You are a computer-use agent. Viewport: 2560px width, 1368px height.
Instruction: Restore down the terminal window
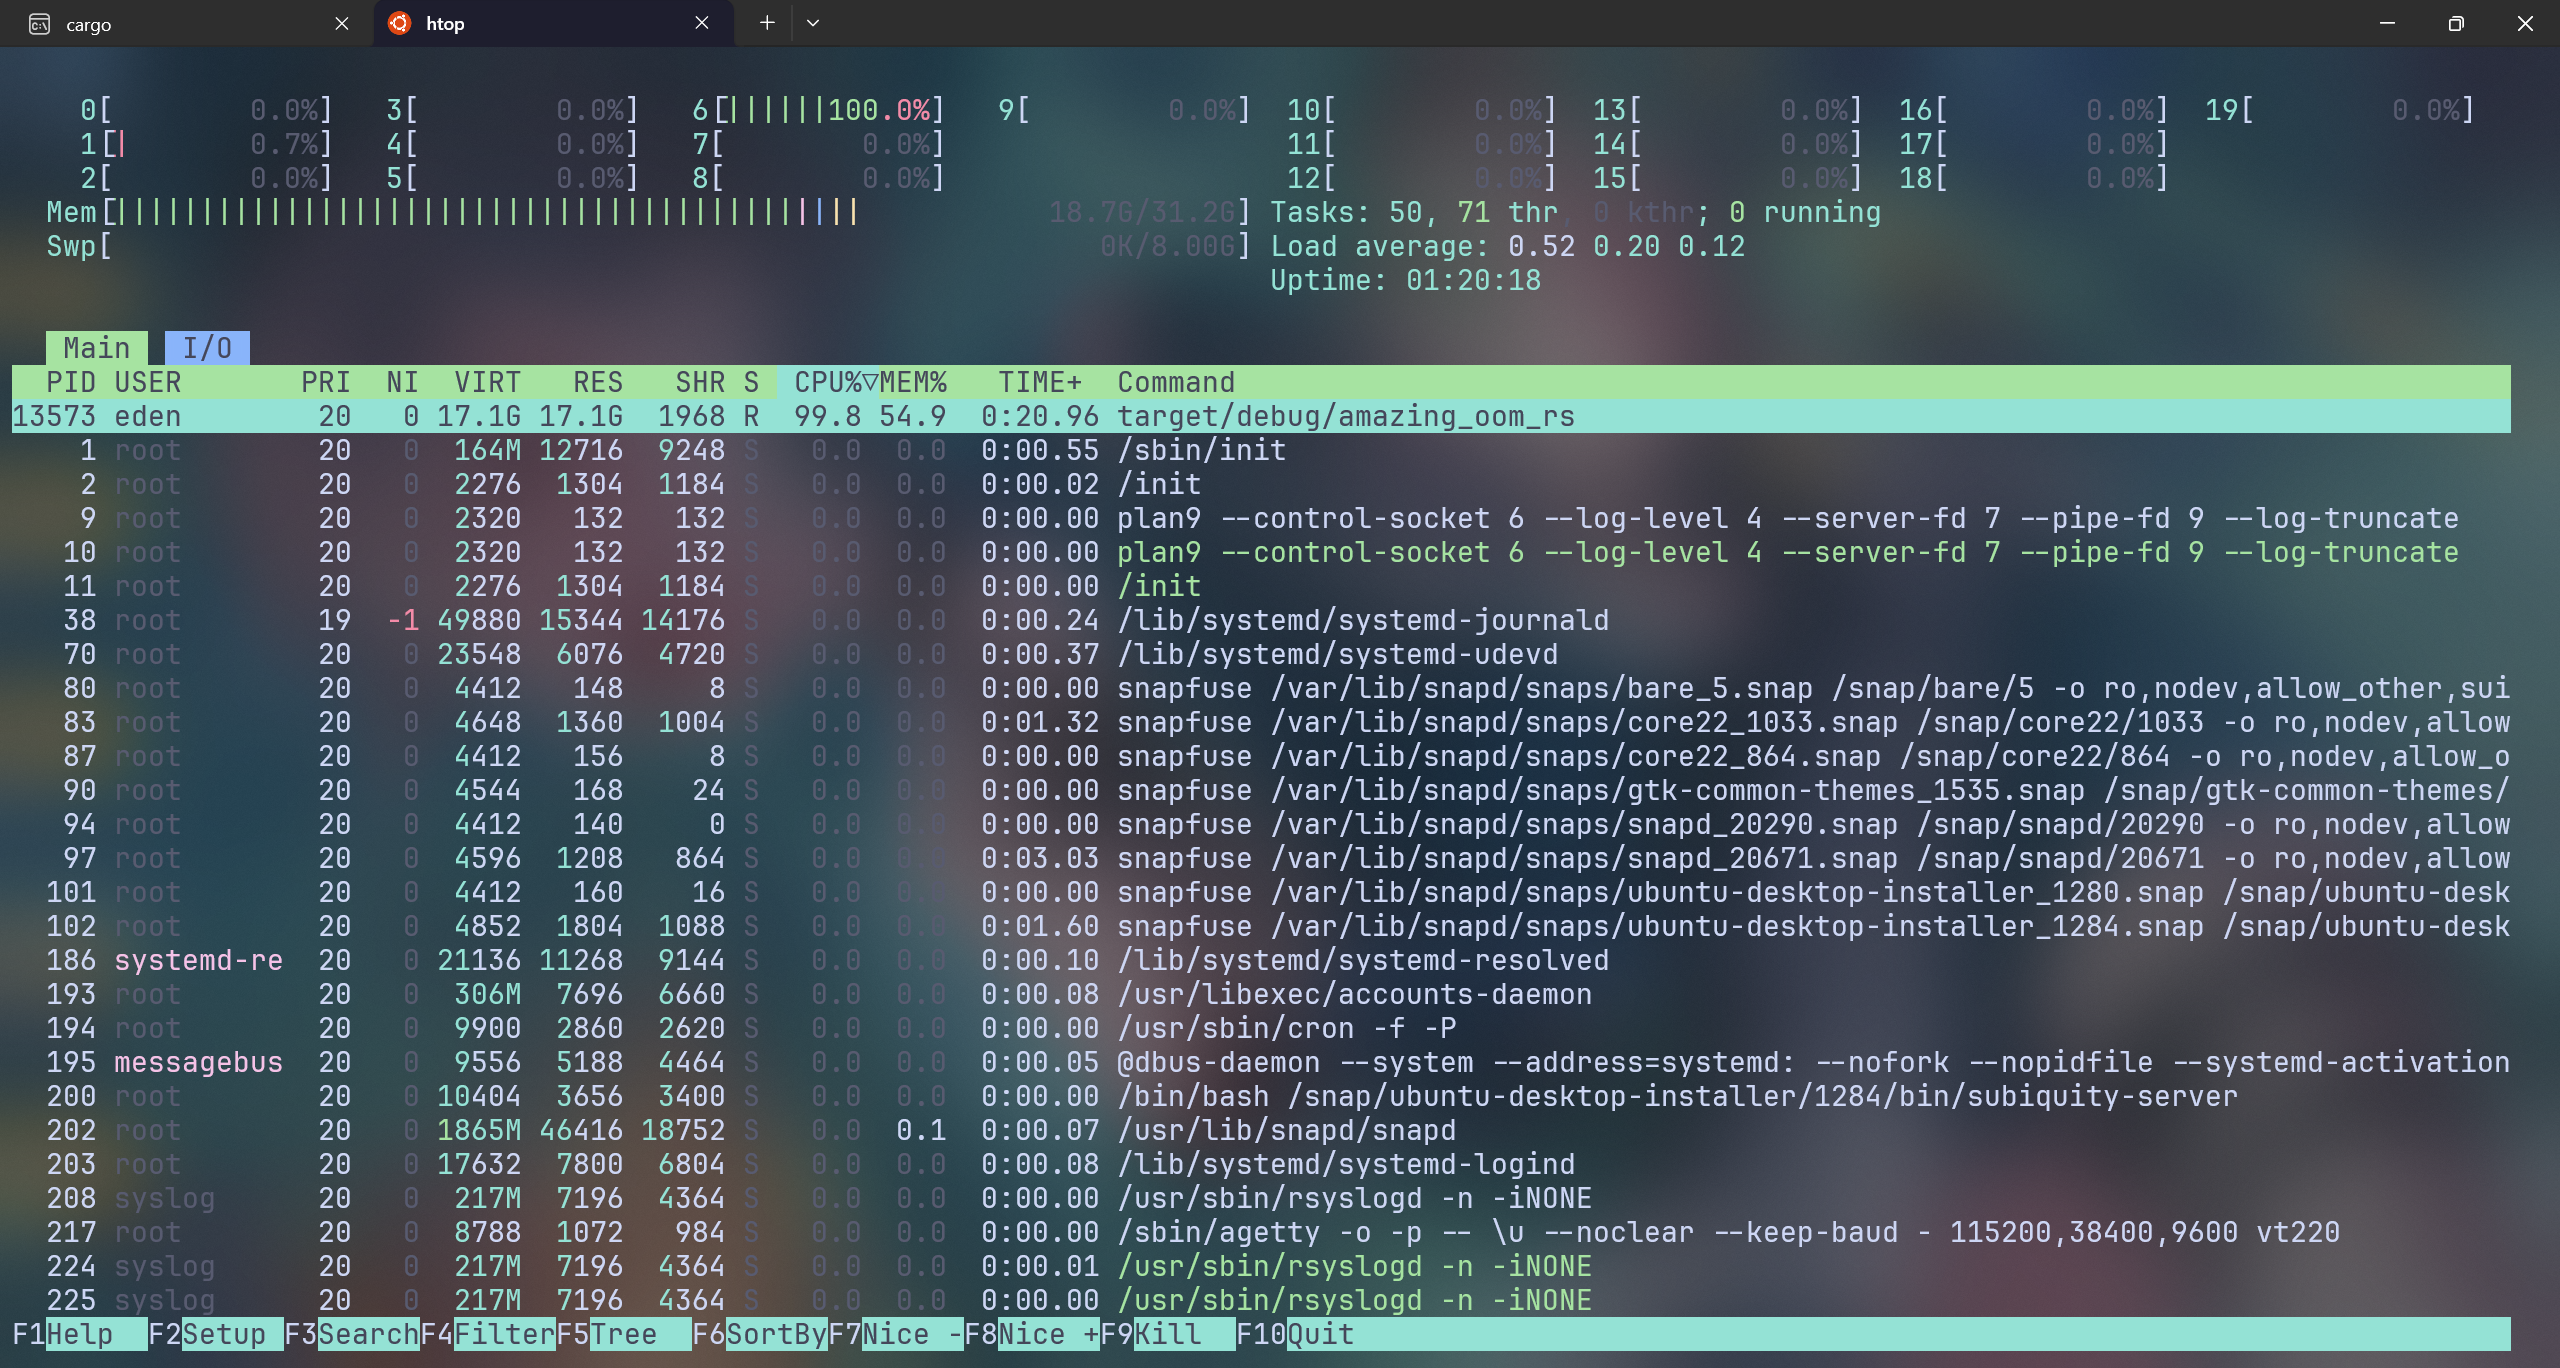click(2456, 23)
